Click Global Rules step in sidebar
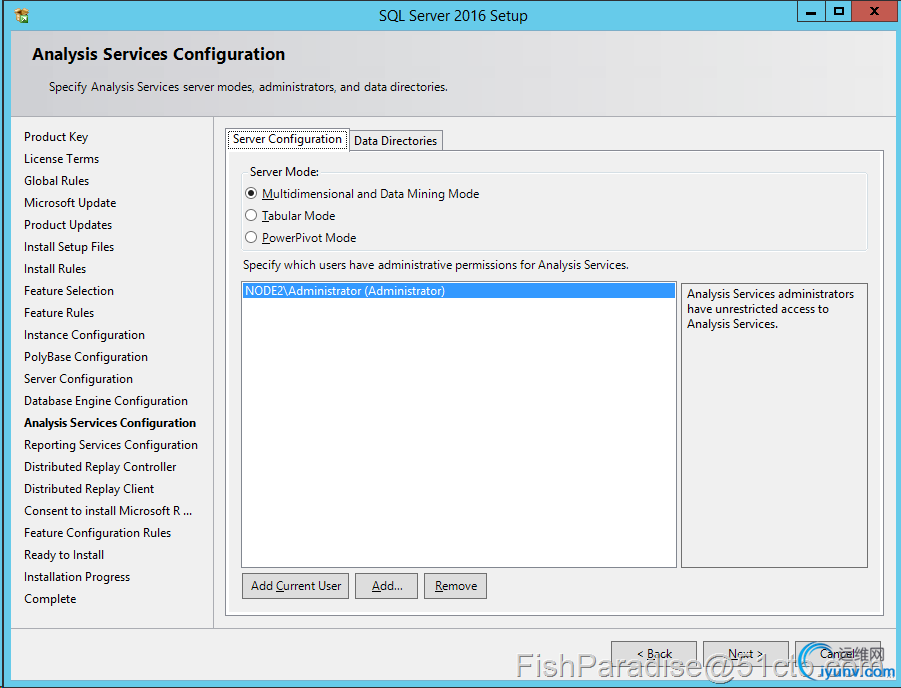This screenshot has height=688, width=901. pyautogui.click(x=56, y=180)
